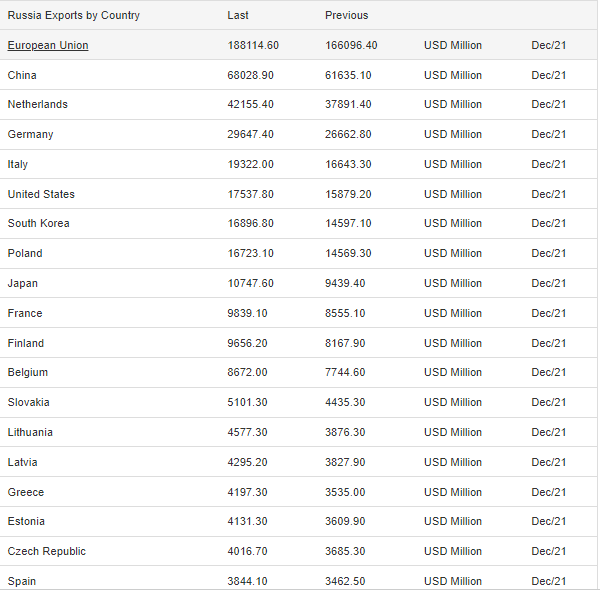Select the South Korea country cell
The image size is (600, 591).
click(39, 224)
